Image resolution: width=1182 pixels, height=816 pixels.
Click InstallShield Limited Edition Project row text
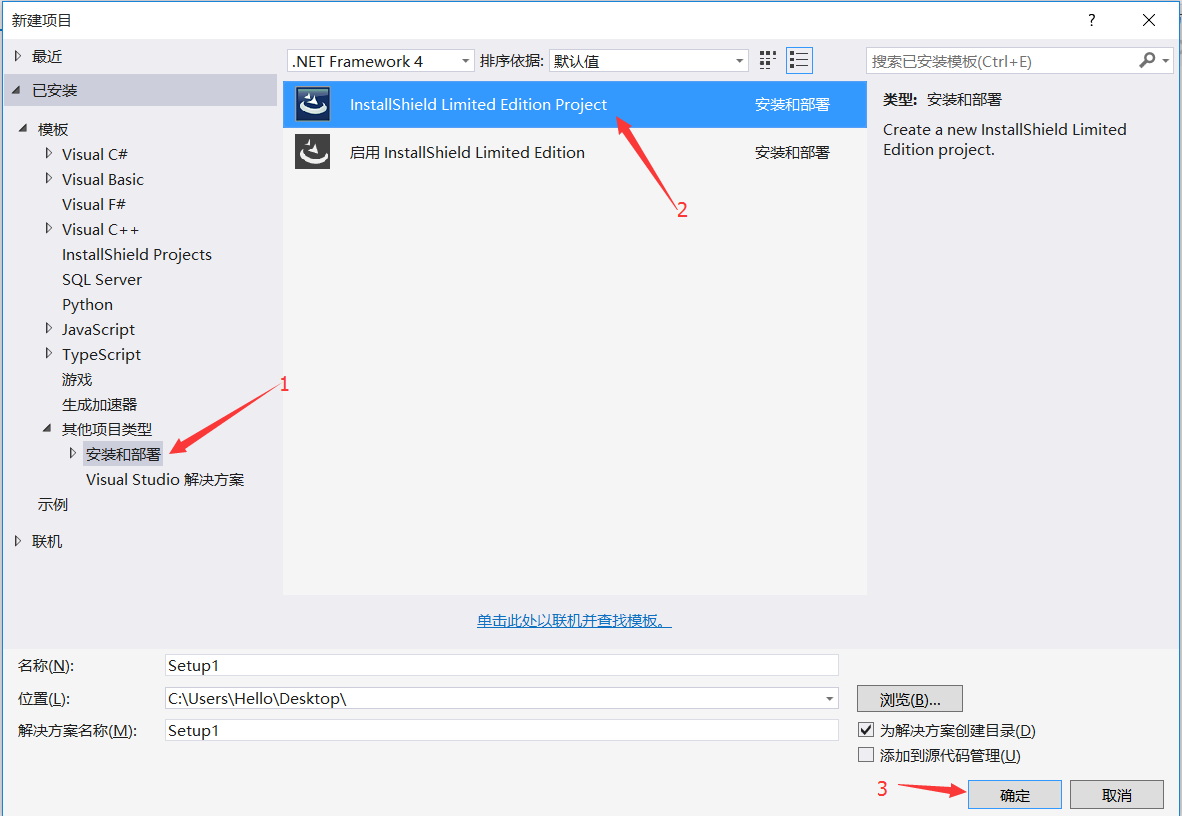(478, 105)
